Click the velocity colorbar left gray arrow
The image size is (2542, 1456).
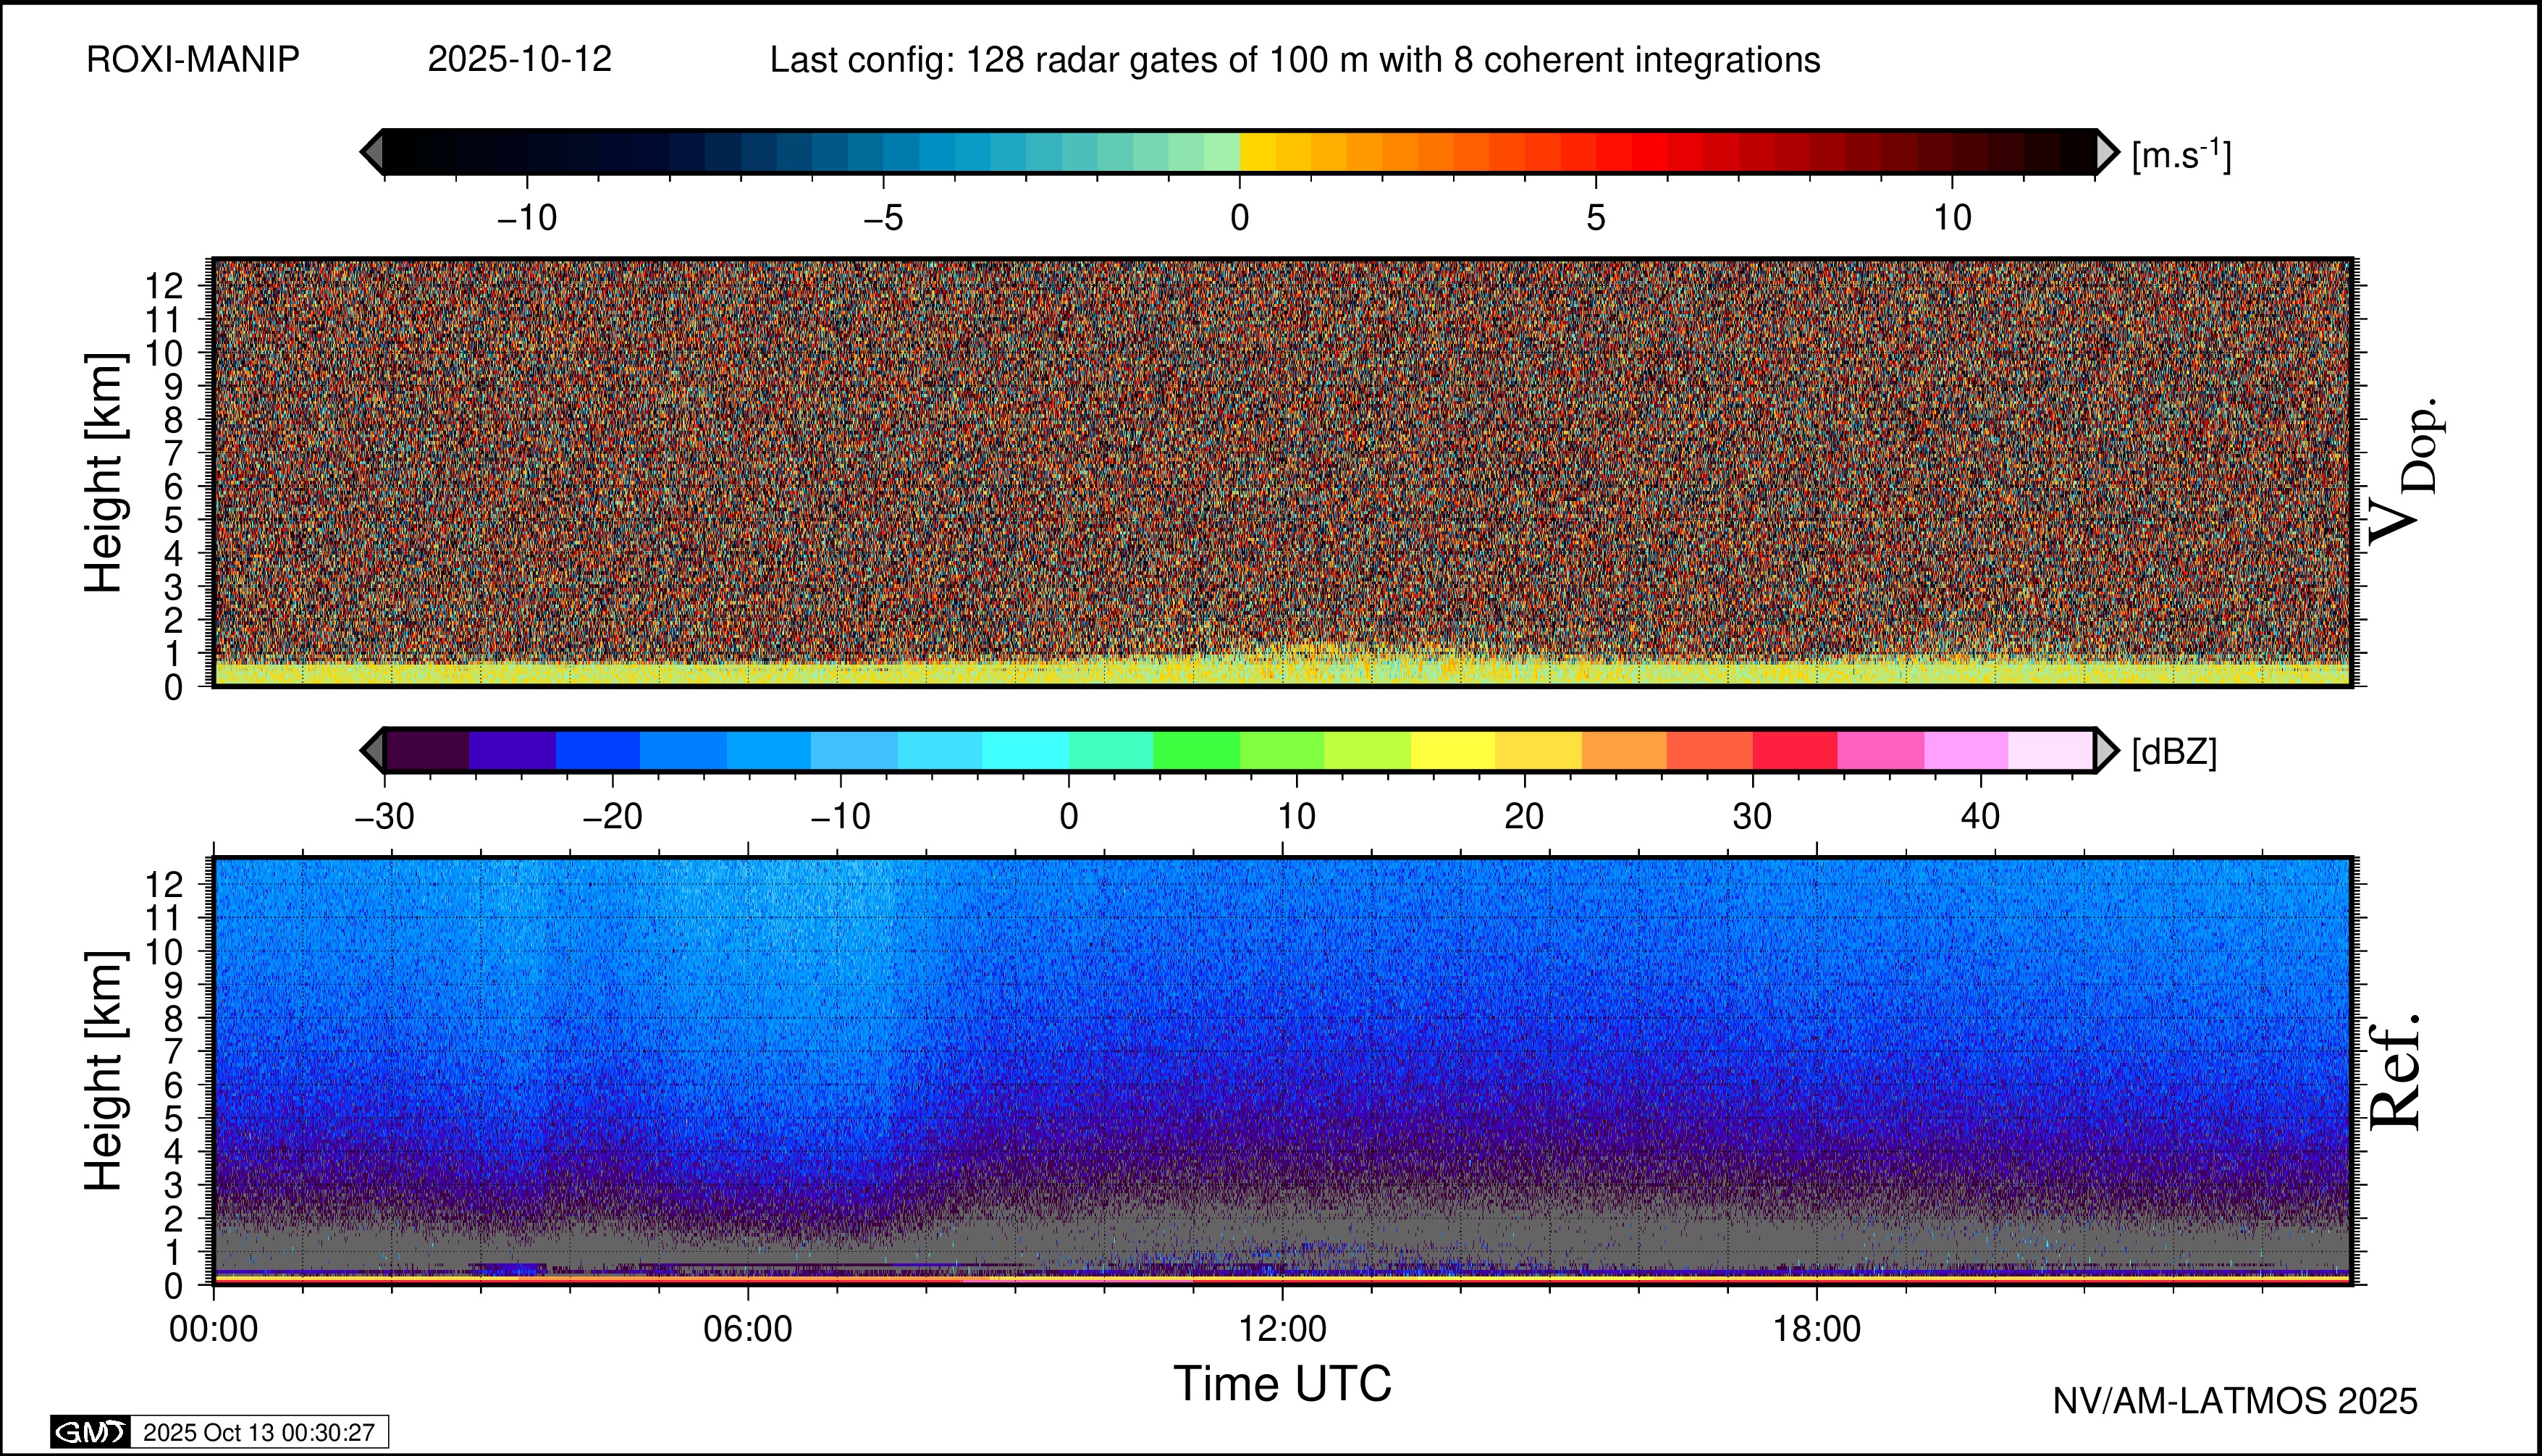[x=372, y=152]
